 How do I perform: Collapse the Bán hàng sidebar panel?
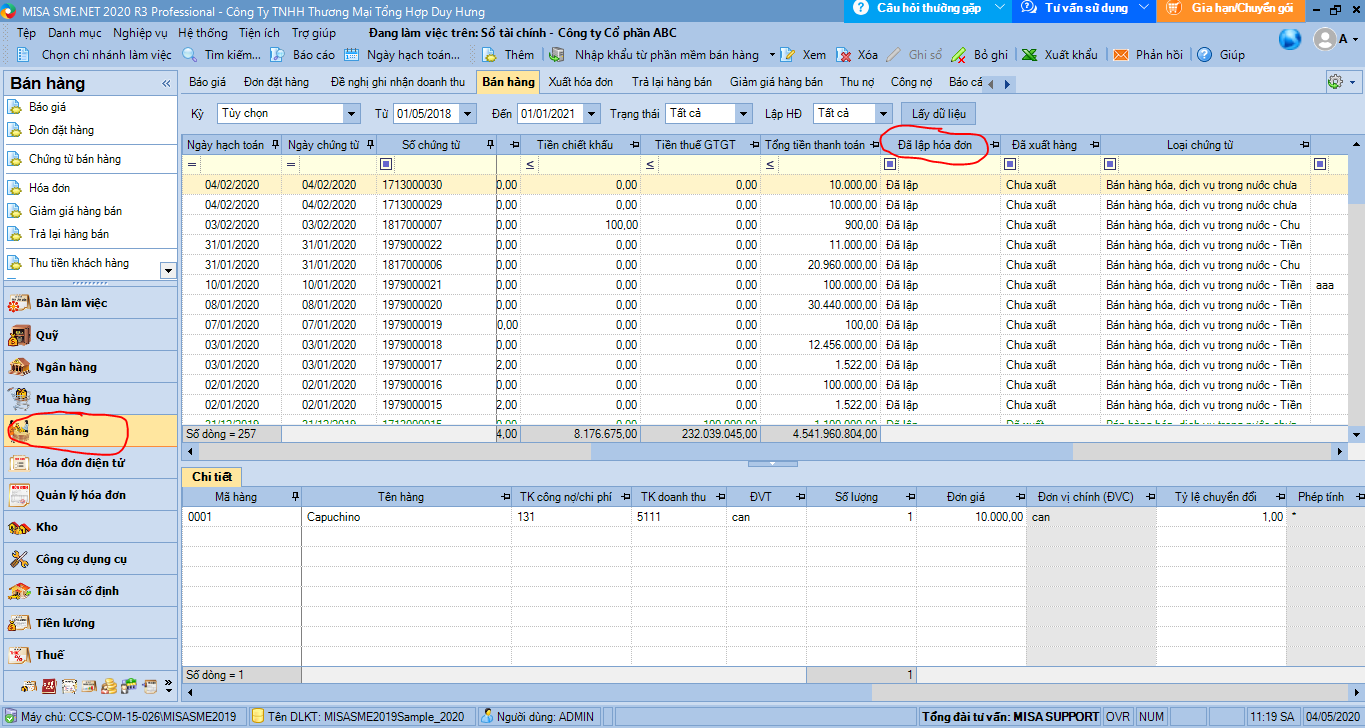166,84
